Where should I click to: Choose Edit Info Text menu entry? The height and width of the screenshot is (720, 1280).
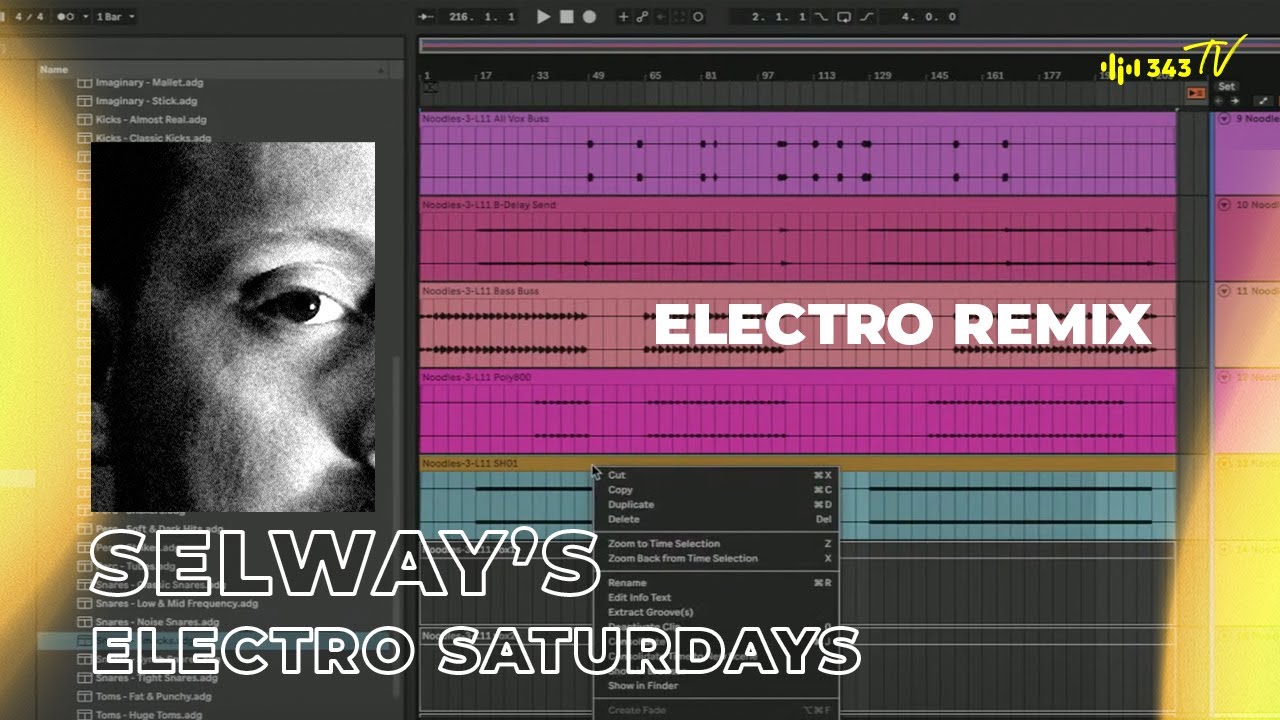pyautogui.click(x=716, y=597)
